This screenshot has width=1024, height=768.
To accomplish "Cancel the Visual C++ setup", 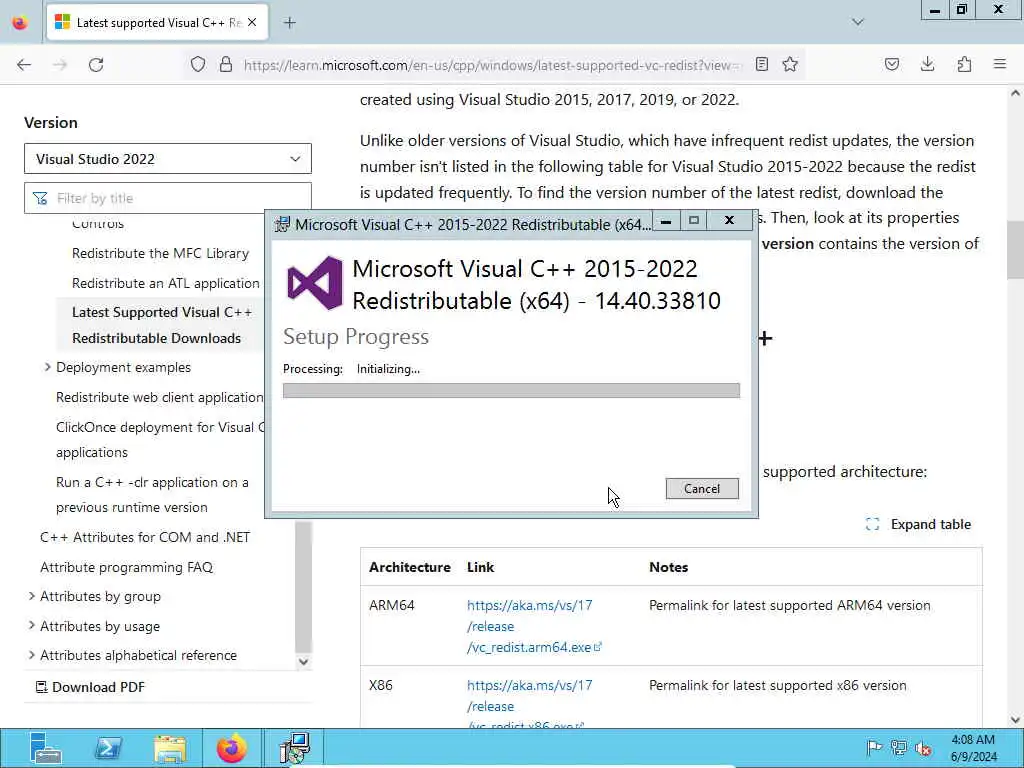I will tap(702, 488).
